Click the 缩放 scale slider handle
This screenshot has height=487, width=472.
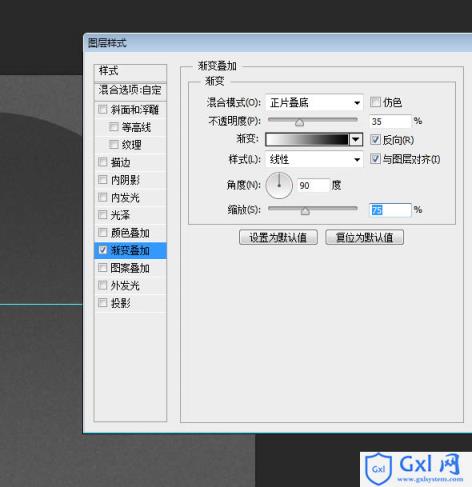305,211
